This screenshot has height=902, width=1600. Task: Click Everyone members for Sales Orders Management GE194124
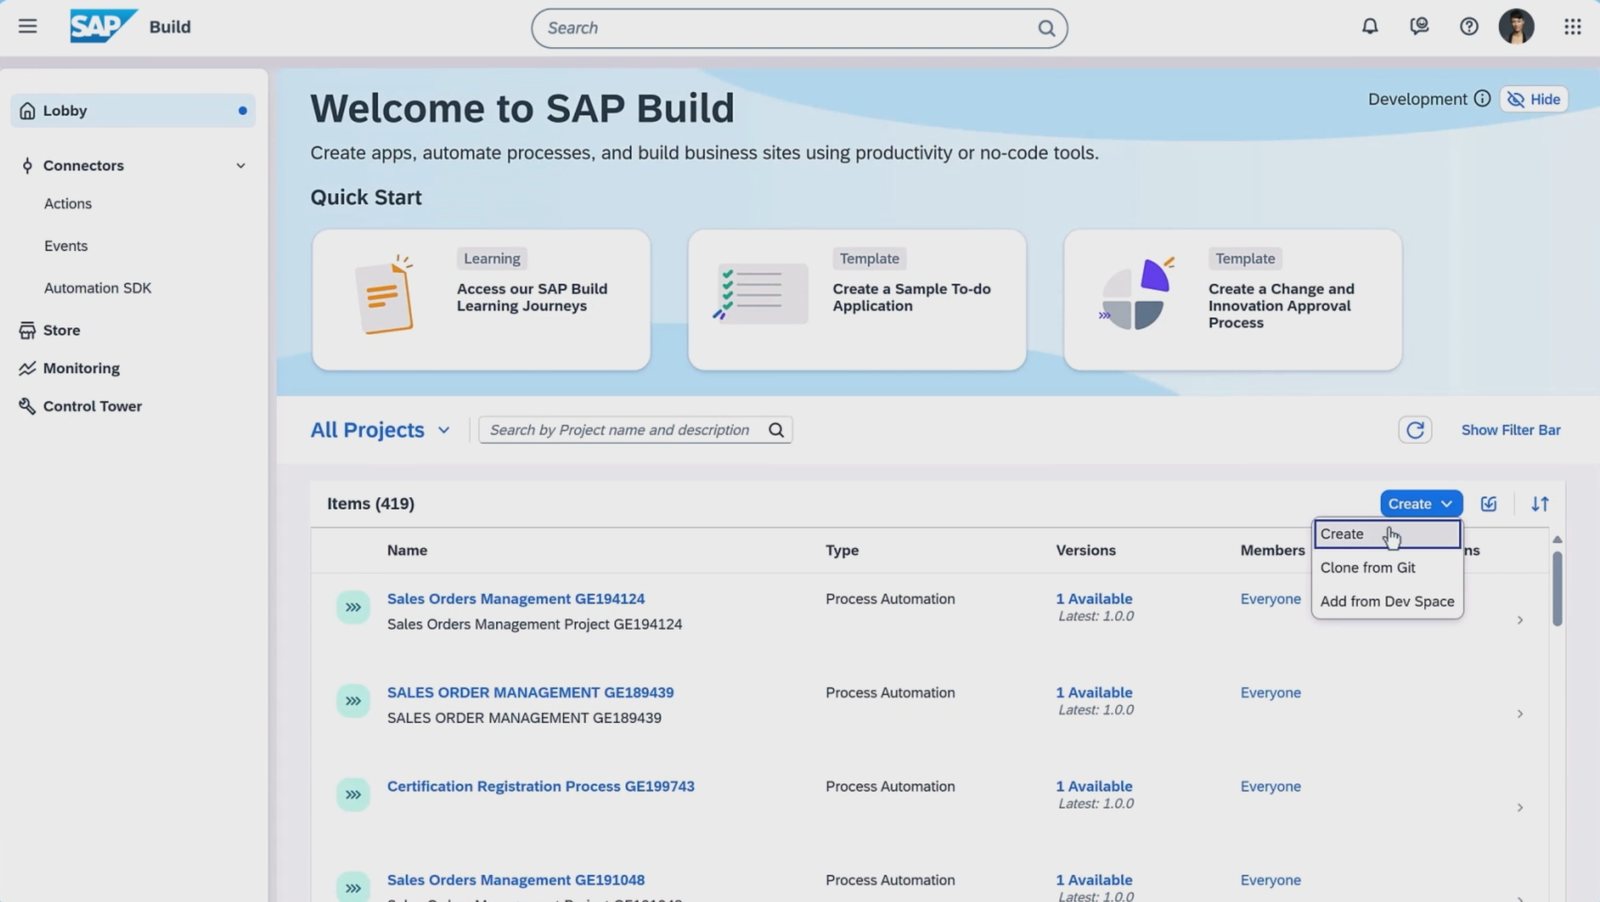point(1270,599)
